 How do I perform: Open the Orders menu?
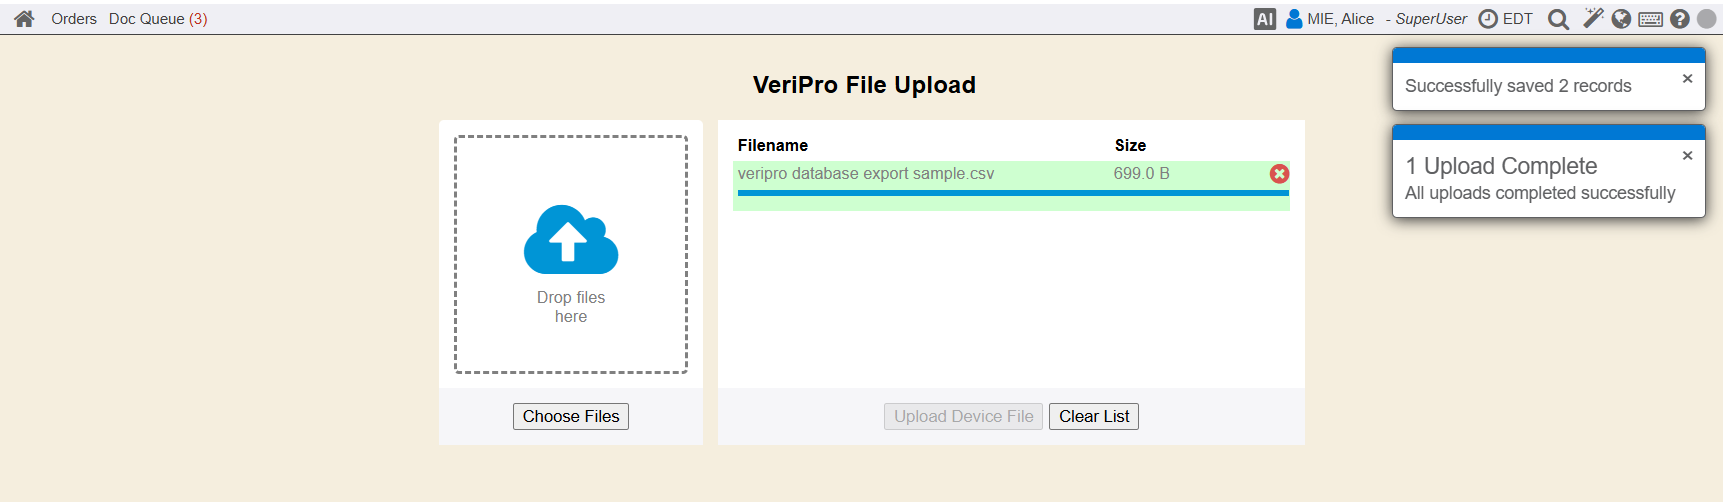74,19
